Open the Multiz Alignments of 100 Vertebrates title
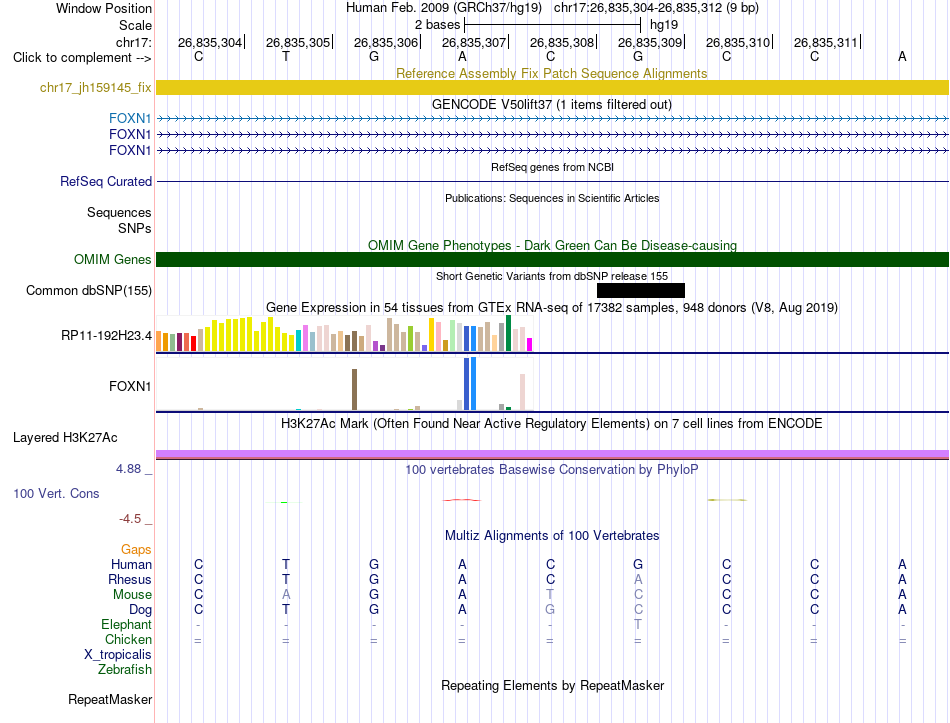 coord(552,535)
